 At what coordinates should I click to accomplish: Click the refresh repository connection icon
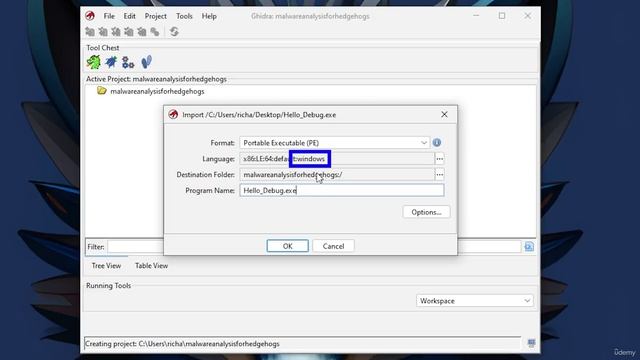pos(174,31)
